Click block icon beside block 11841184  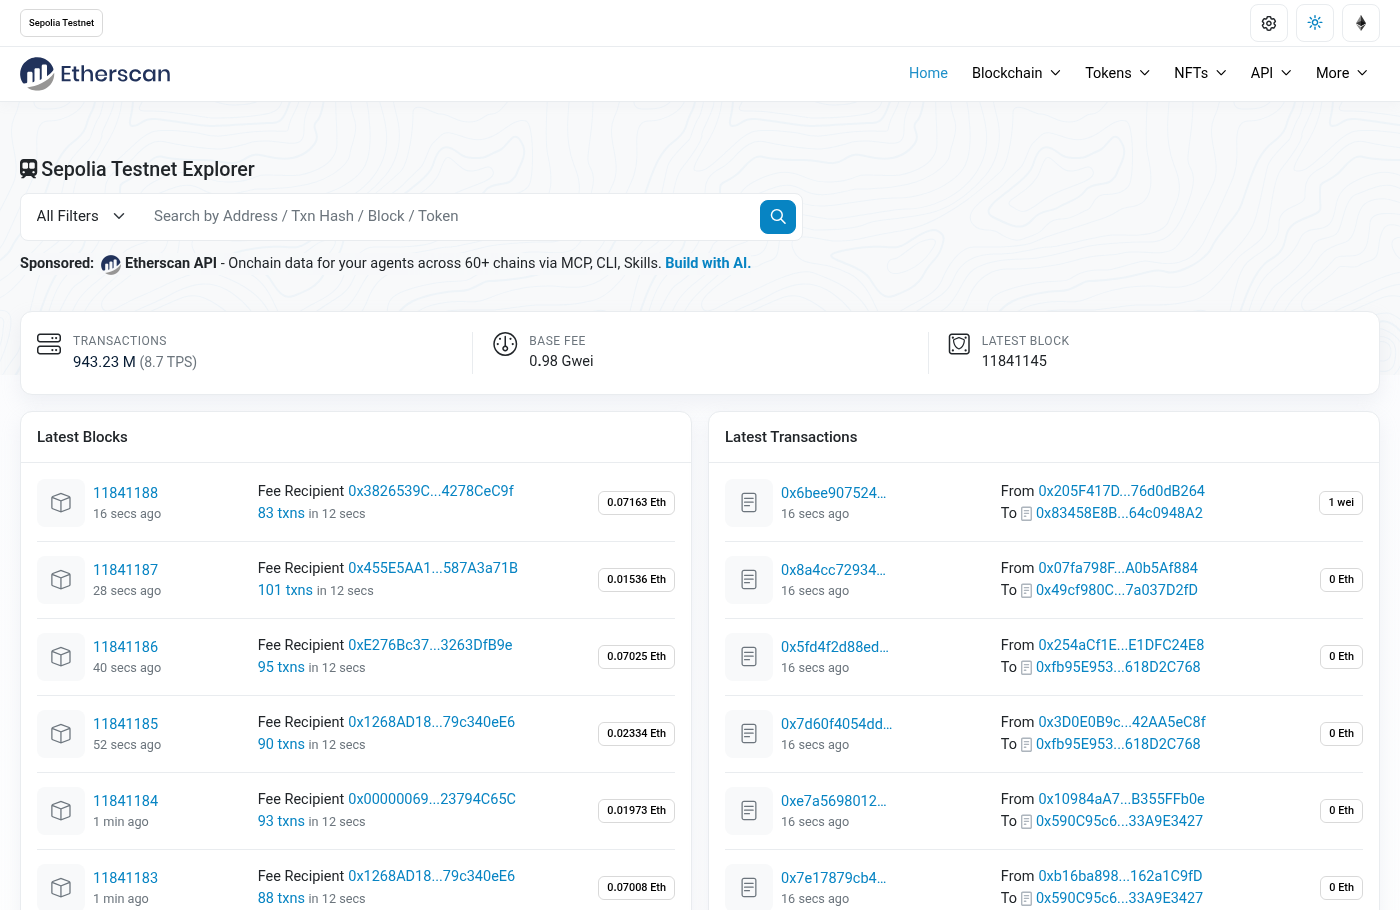coord(61,810)
